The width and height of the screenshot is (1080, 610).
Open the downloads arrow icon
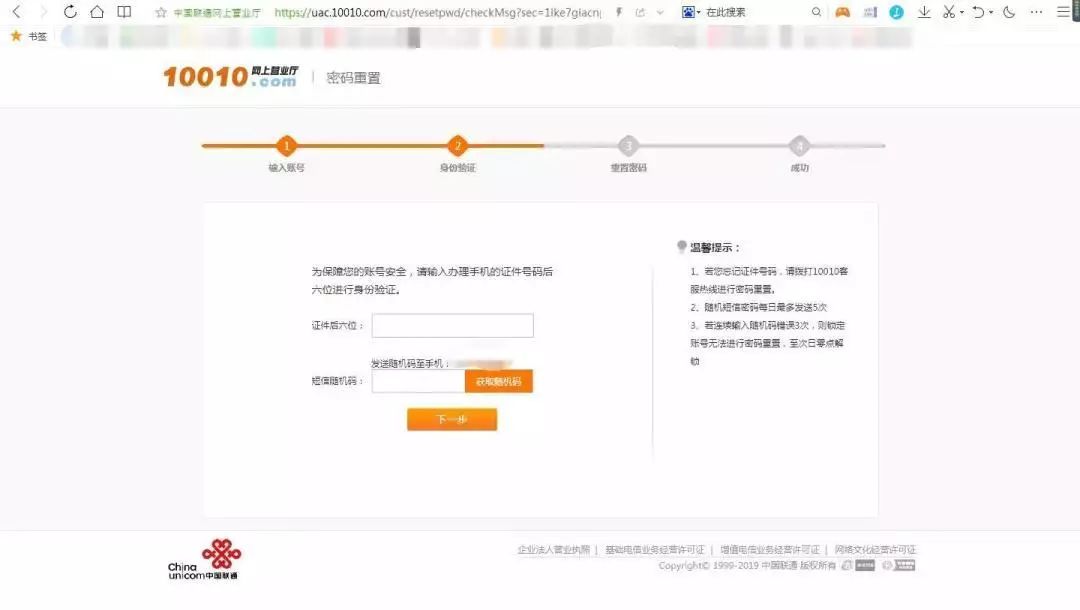pos(924,12)
